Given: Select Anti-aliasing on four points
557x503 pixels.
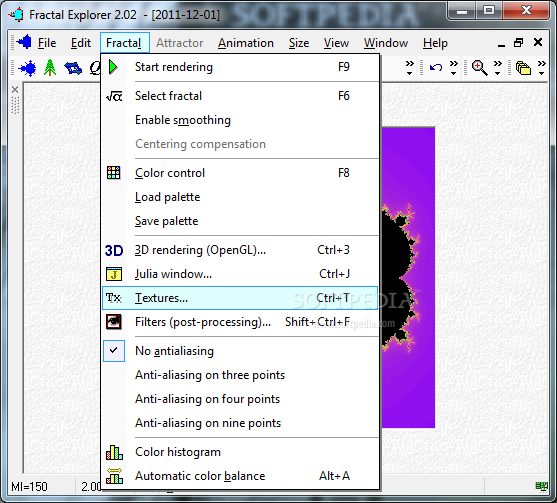Looking at the screenshot, I should (x=240, y=399).
